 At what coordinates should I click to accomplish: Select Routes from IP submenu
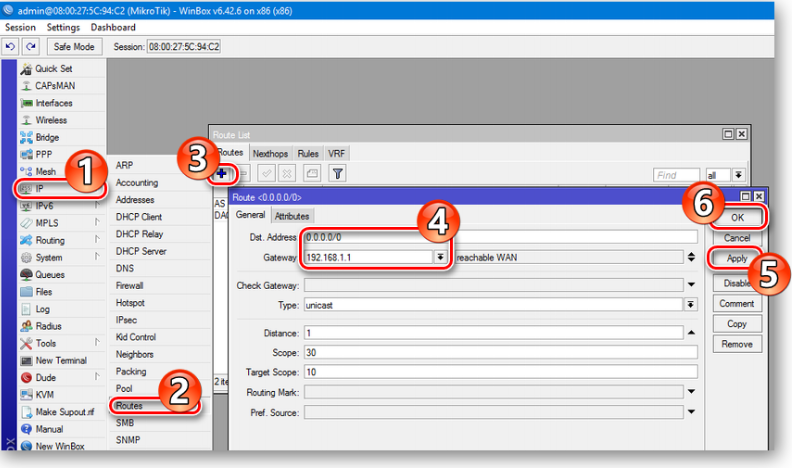coord(161,406)
